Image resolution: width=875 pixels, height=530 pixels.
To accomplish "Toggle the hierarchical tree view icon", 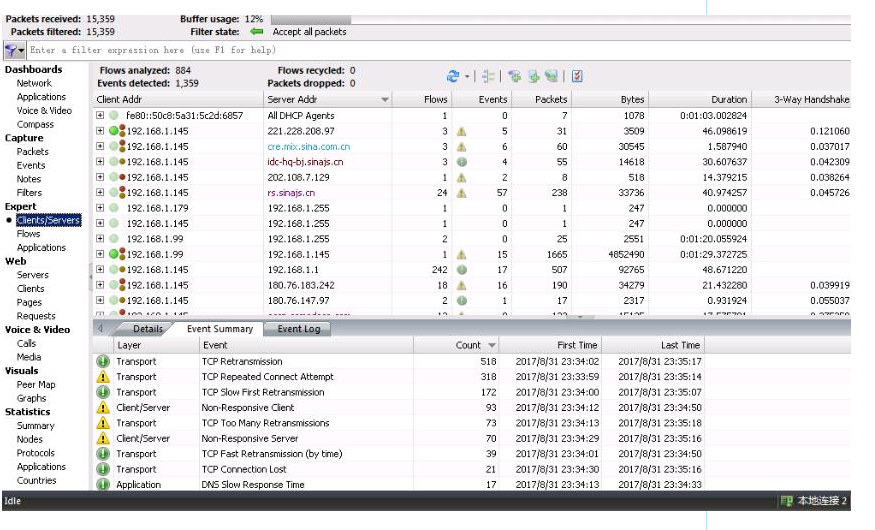I will point(488,76).
